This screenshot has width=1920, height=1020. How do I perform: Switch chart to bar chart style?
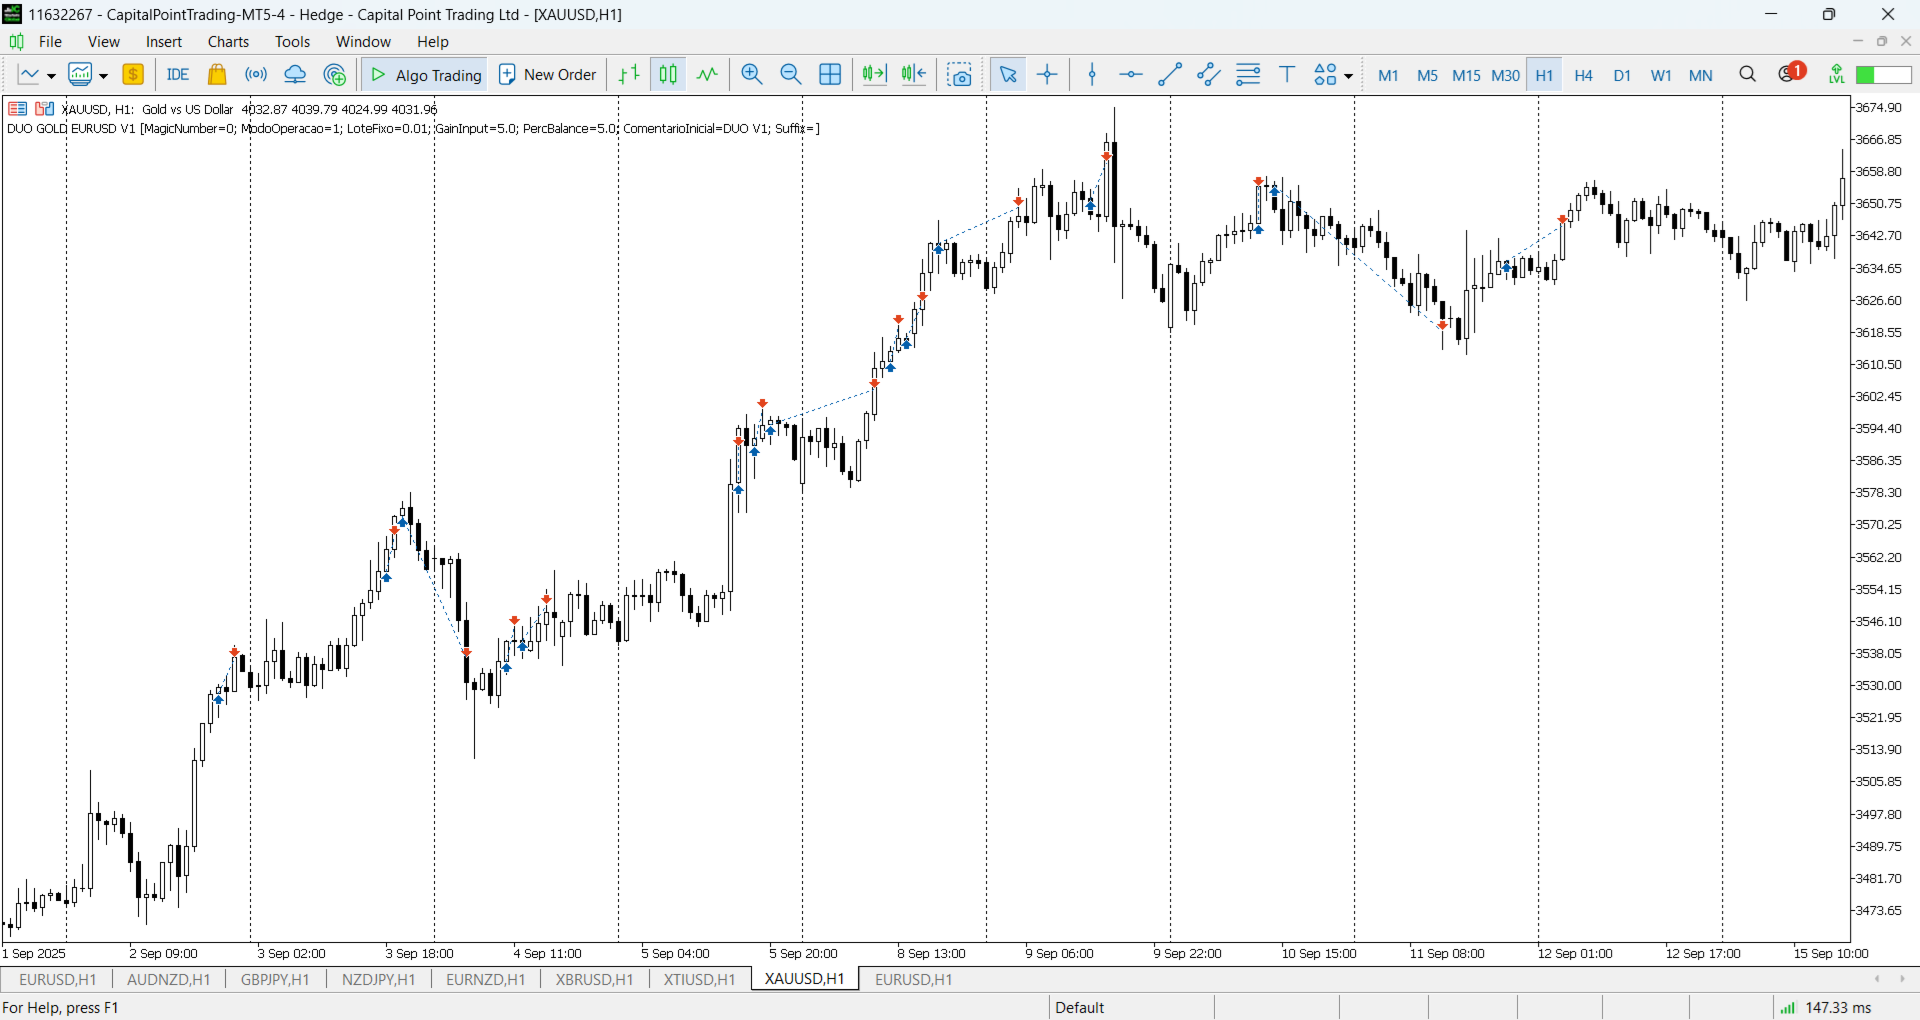tap(629, 75)
